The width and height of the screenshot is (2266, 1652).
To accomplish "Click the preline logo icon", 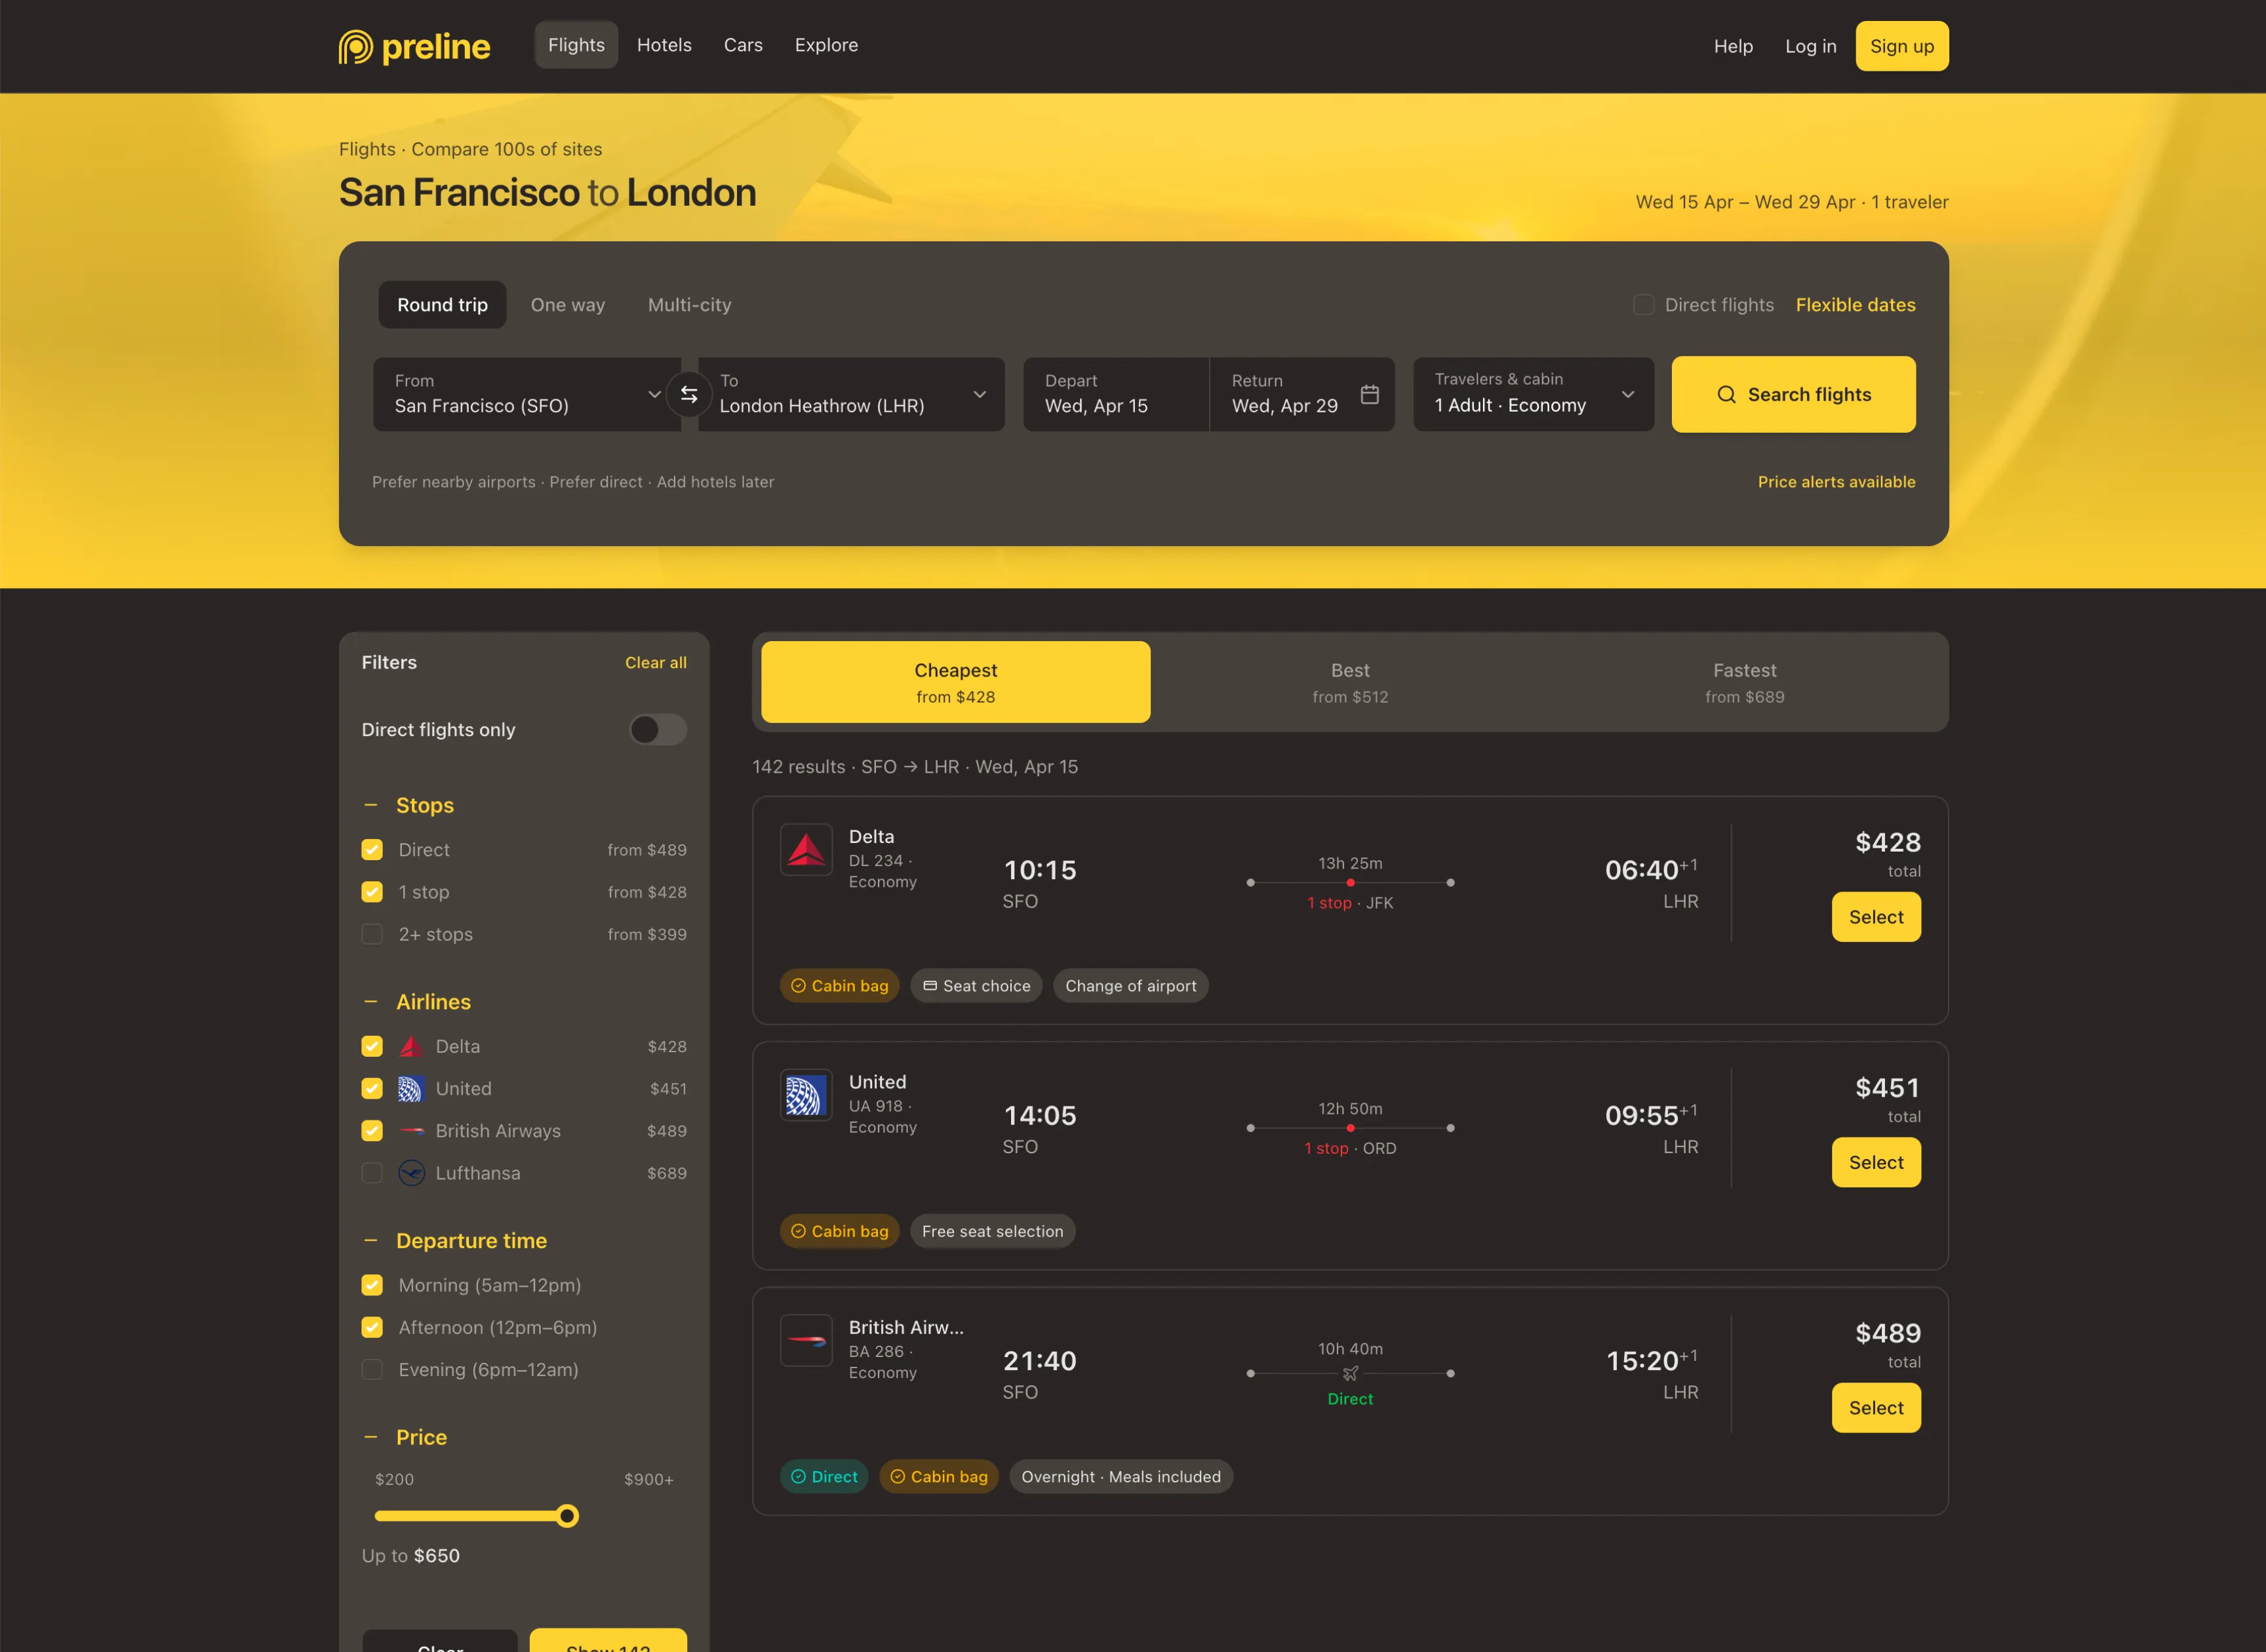I will (355, 46).
